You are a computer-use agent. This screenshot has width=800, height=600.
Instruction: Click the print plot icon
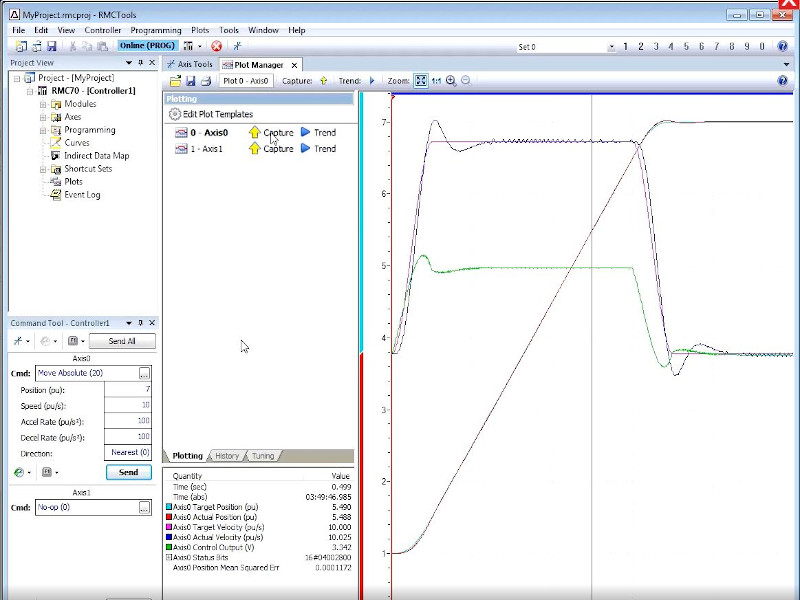(x=205, y=80)
